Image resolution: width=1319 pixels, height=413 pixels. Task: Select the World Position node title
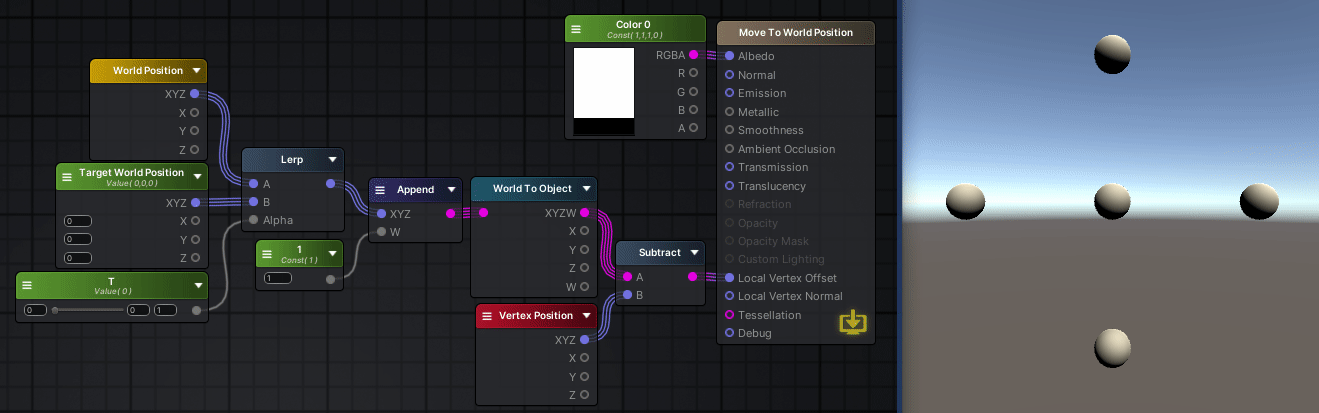coord(148,71)
